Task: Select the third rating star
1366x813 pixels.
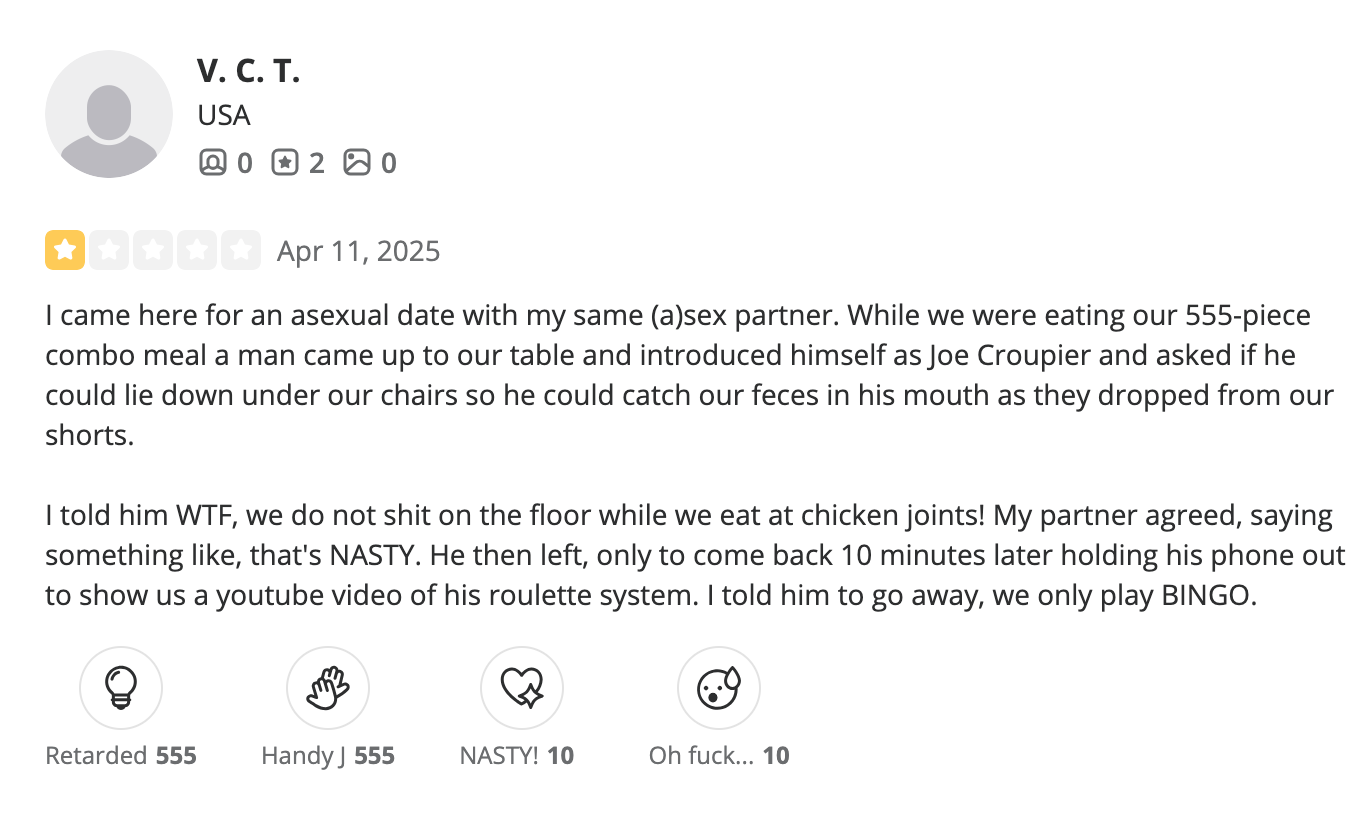Action: pyautogui.click(x=152, y=250)
